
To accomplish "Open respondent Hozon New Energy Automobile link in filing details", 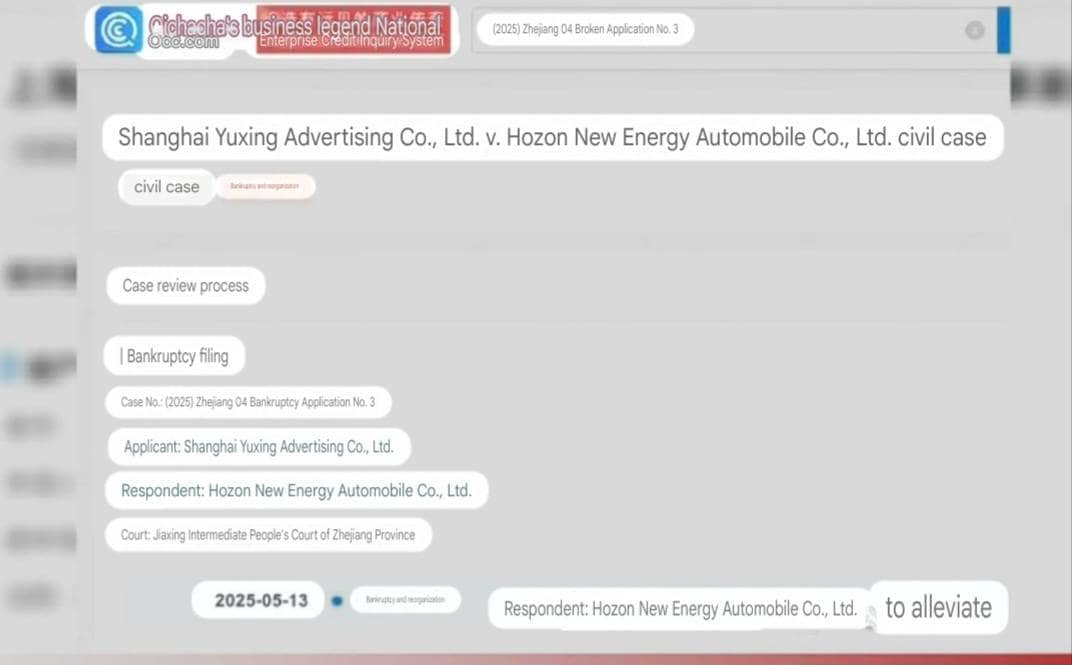I will 296,490.
